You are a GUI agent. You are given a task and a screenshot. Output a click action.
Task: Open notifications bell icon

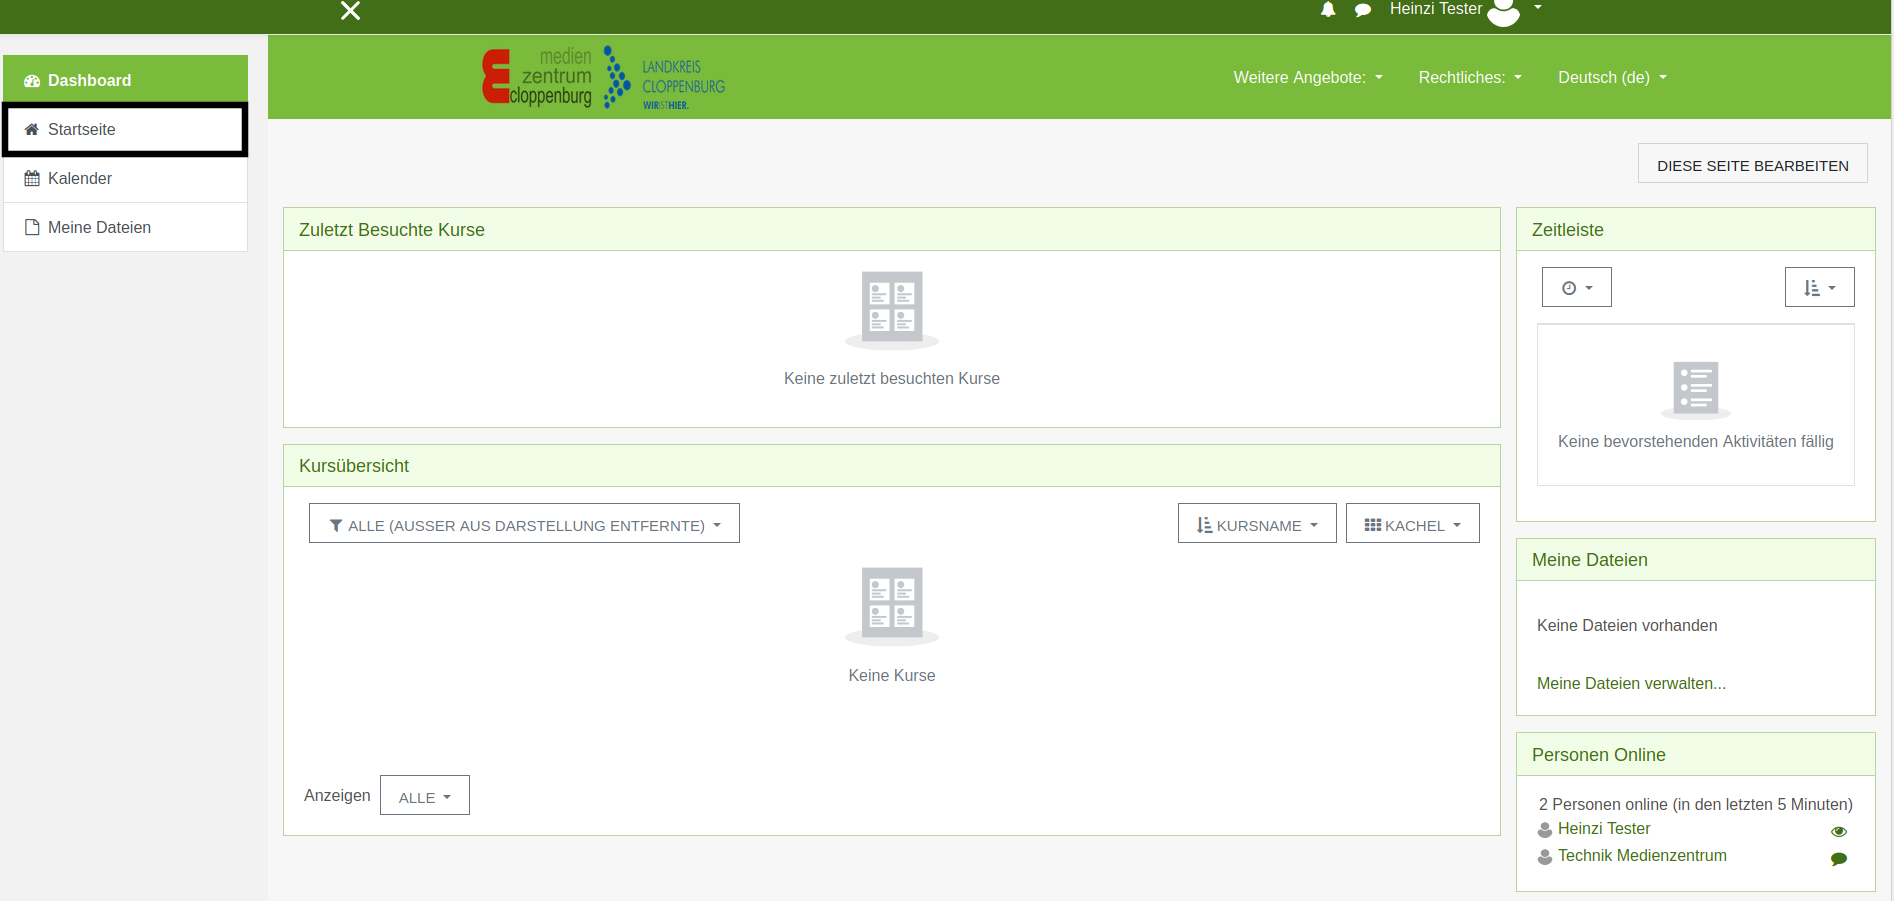click(x=1328, y=10)
